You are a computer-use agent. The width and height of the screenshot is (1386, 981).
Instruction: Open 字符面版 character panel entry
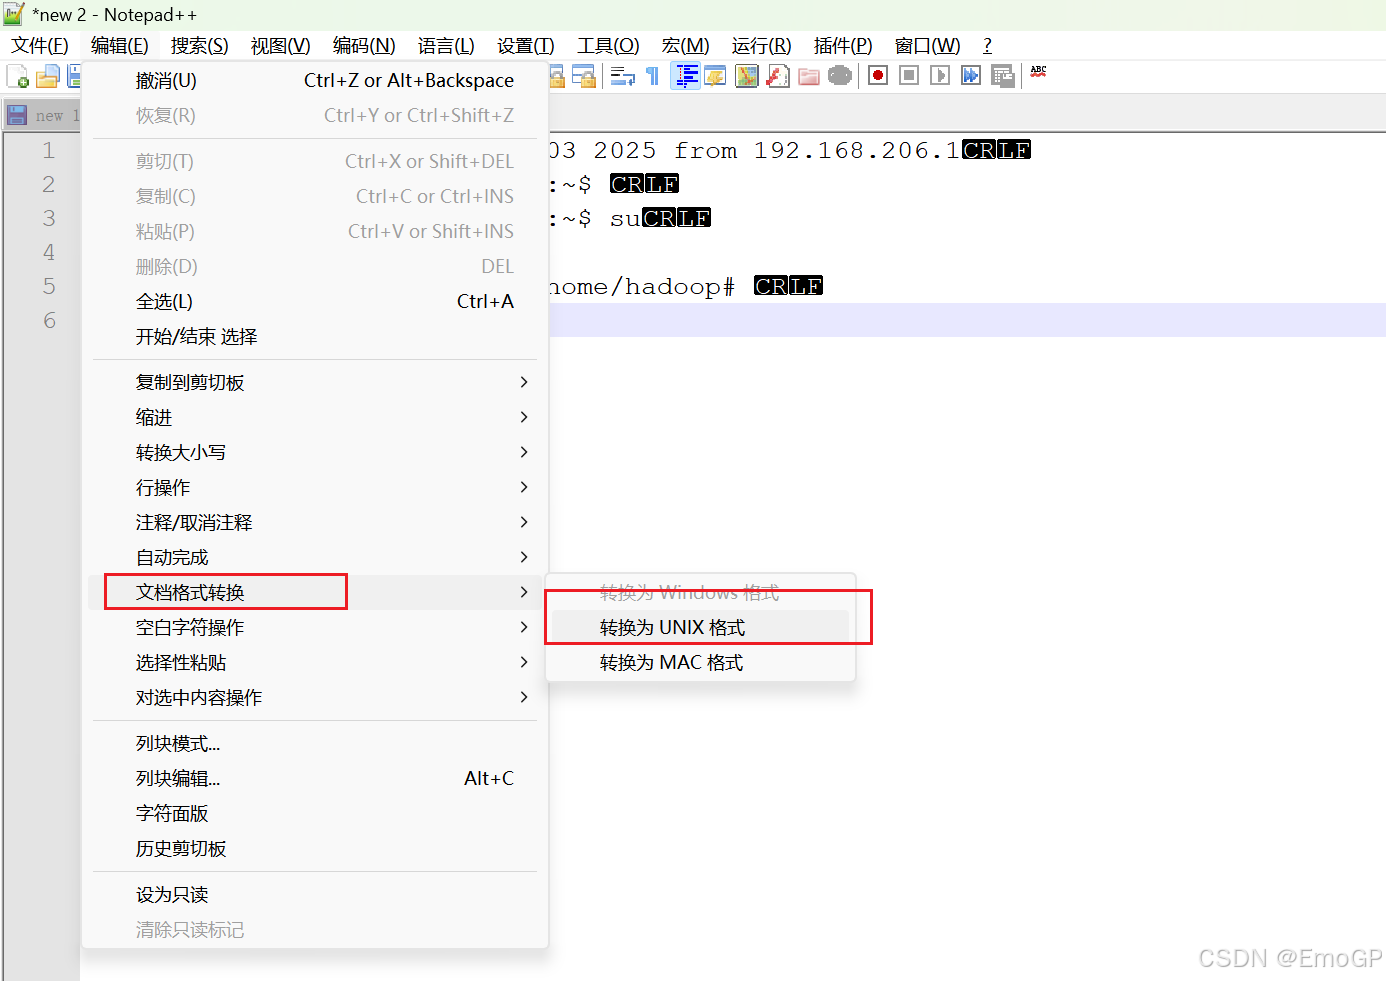coord(315,814)
